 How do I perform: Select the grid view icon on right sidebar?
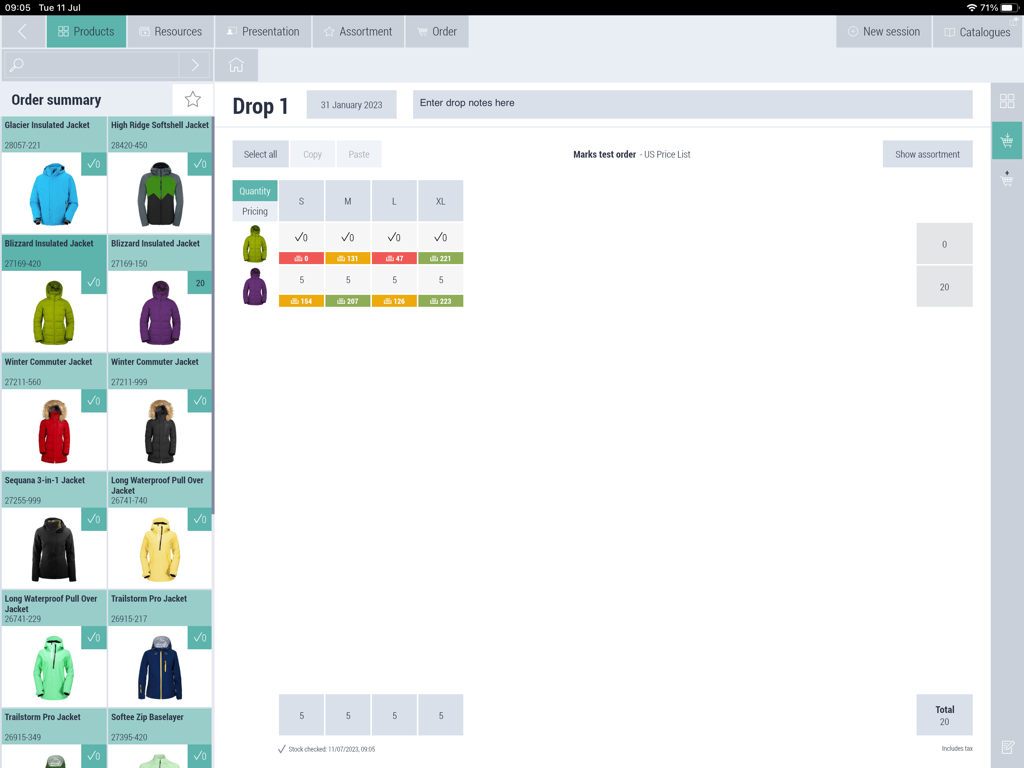point(1007,100)
